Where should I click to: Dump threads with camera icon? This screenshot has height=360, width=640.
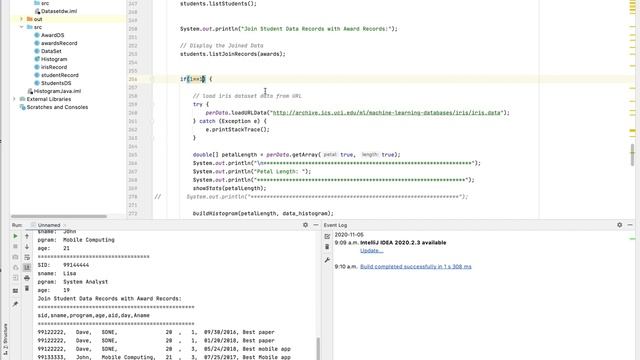tap(16, 257)
